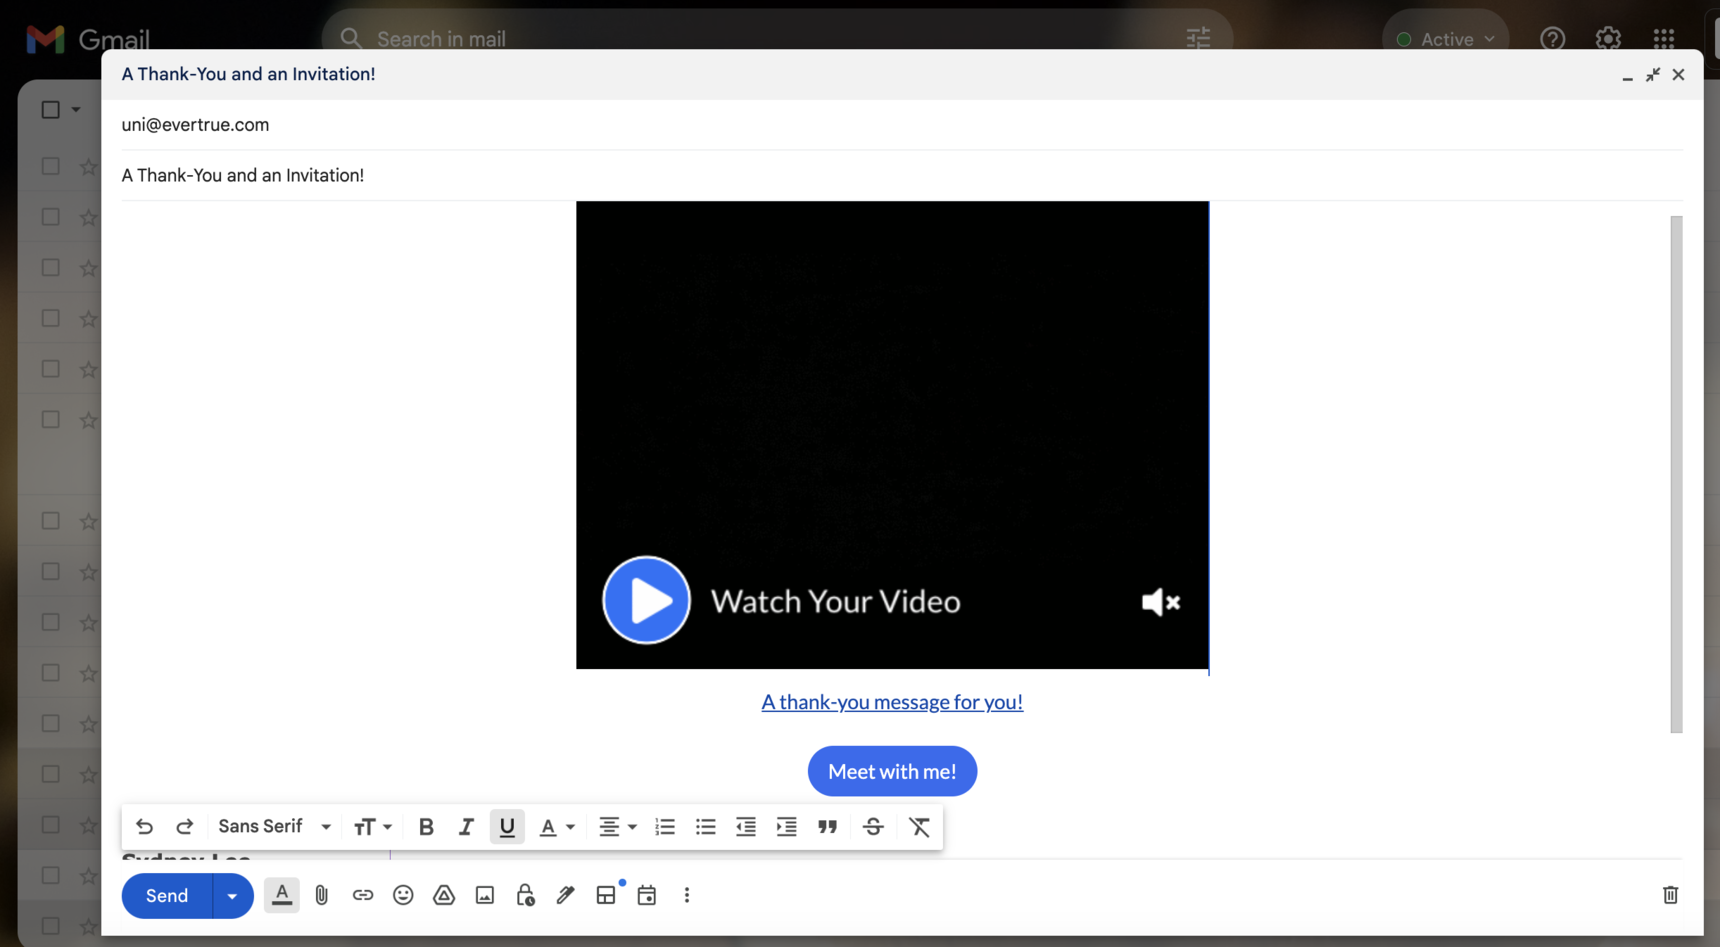Click the attach files paperclip icon
Image resolution: width=1720 pixels, height=947 pixels.
pyautogui.click(x=321, y=895)
